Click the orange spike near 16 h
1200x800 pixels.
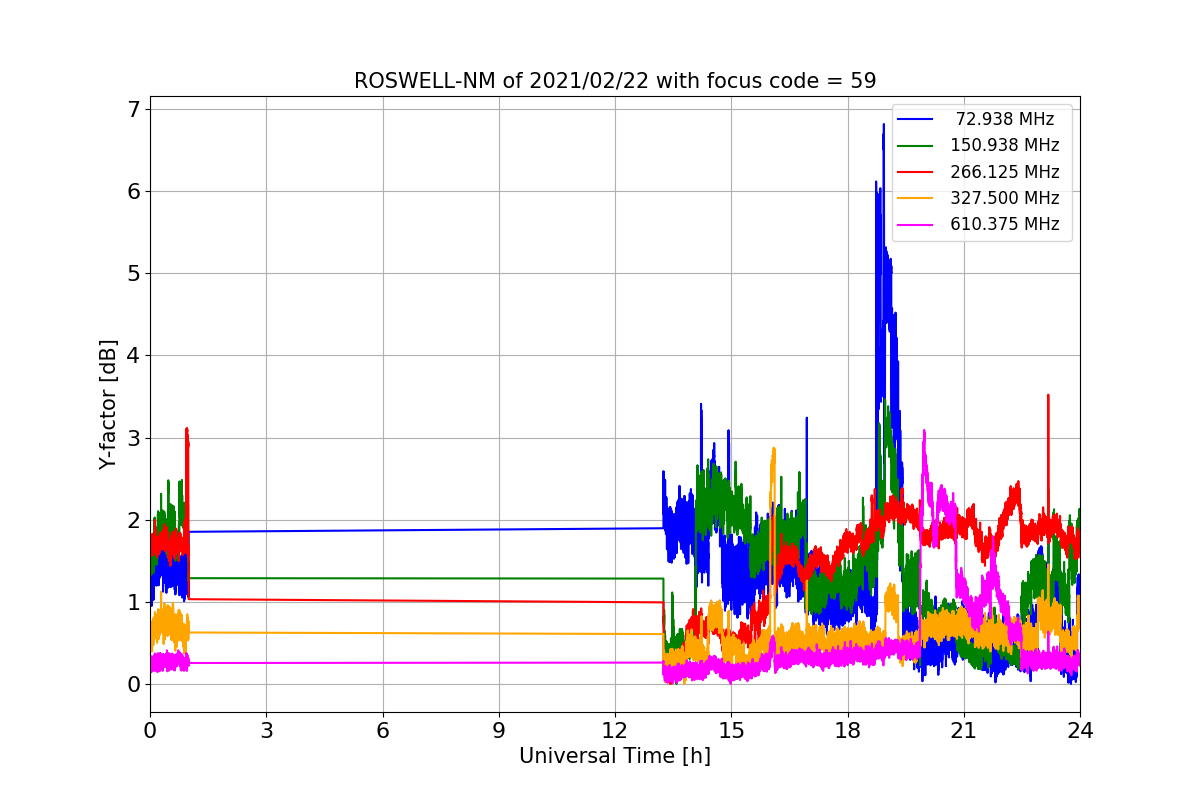[x=773, y=450]
